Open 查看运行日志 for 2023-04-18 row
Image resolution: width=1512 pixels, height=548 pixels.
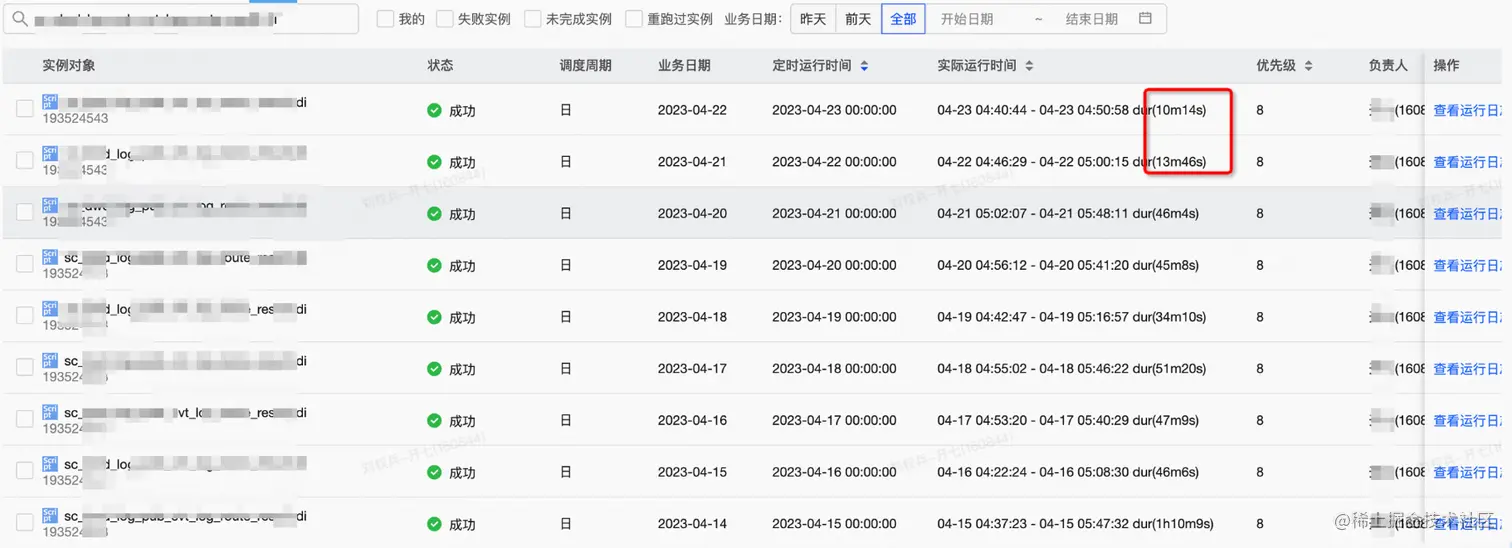coord(1467,317)
